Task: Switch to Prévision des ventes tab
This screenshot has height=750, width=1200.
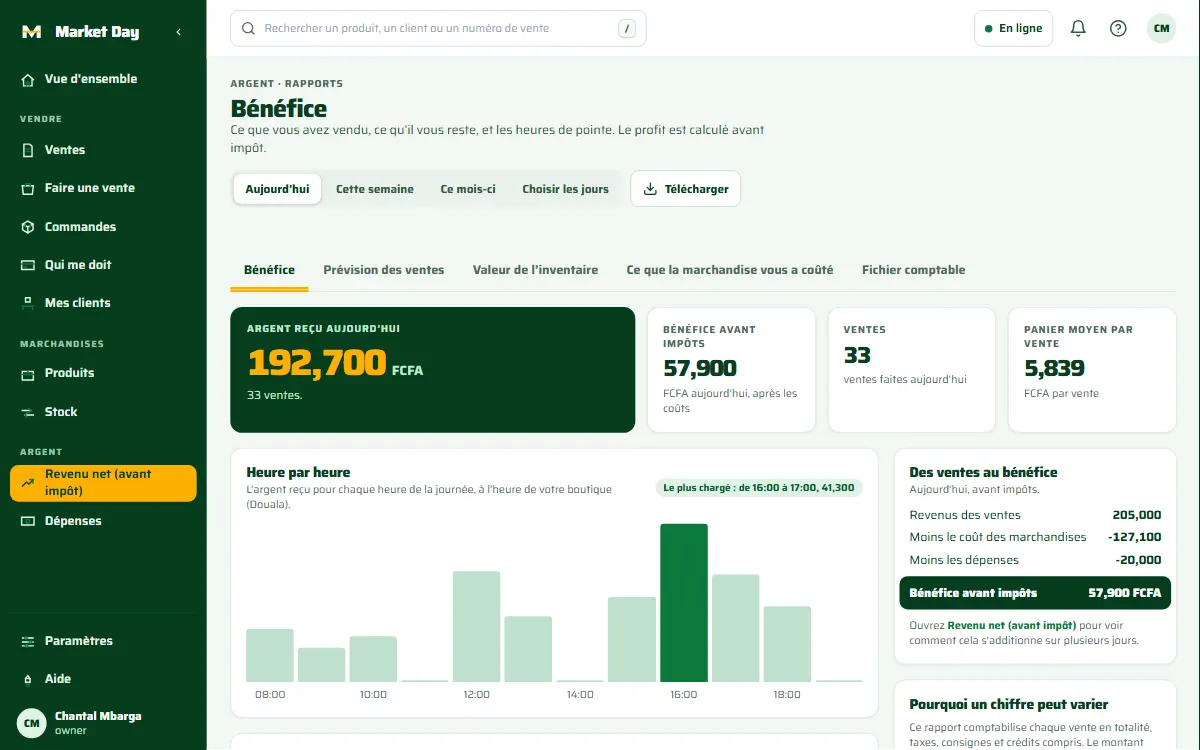Action: click(x=384, y=270)
